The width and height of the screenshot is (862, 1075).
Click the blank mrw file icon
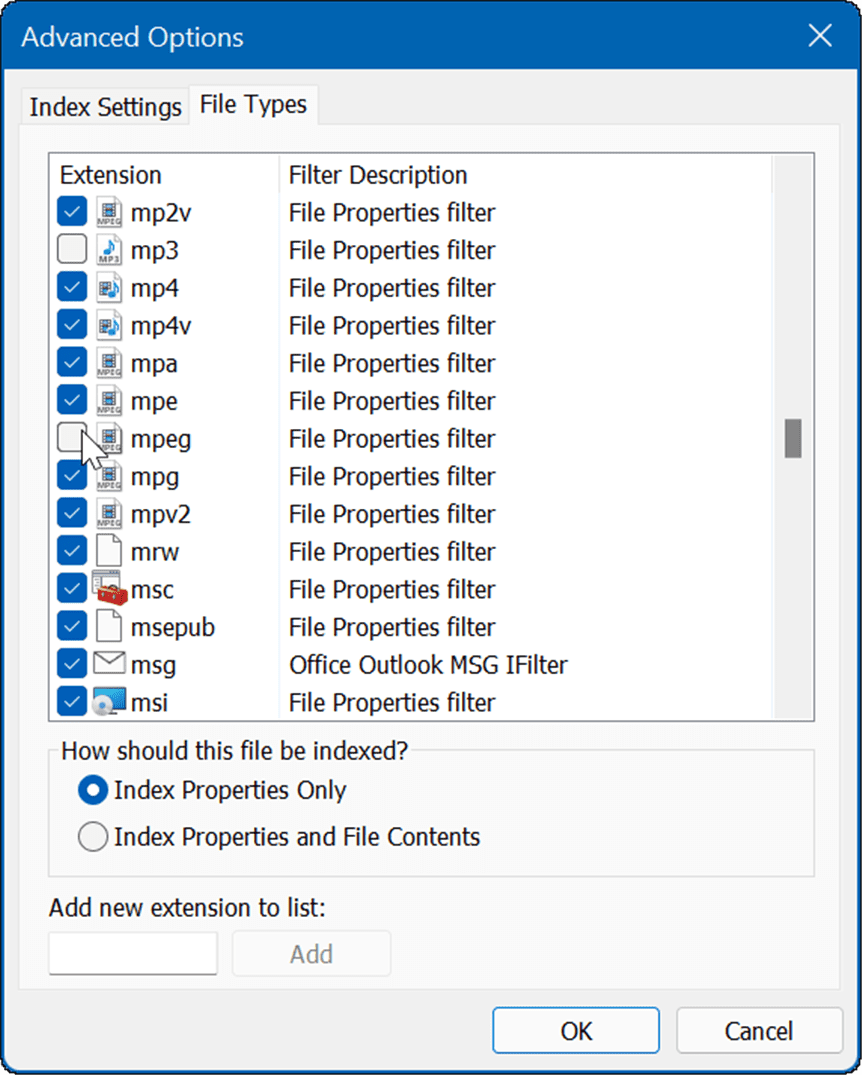[x=109, y=552]
